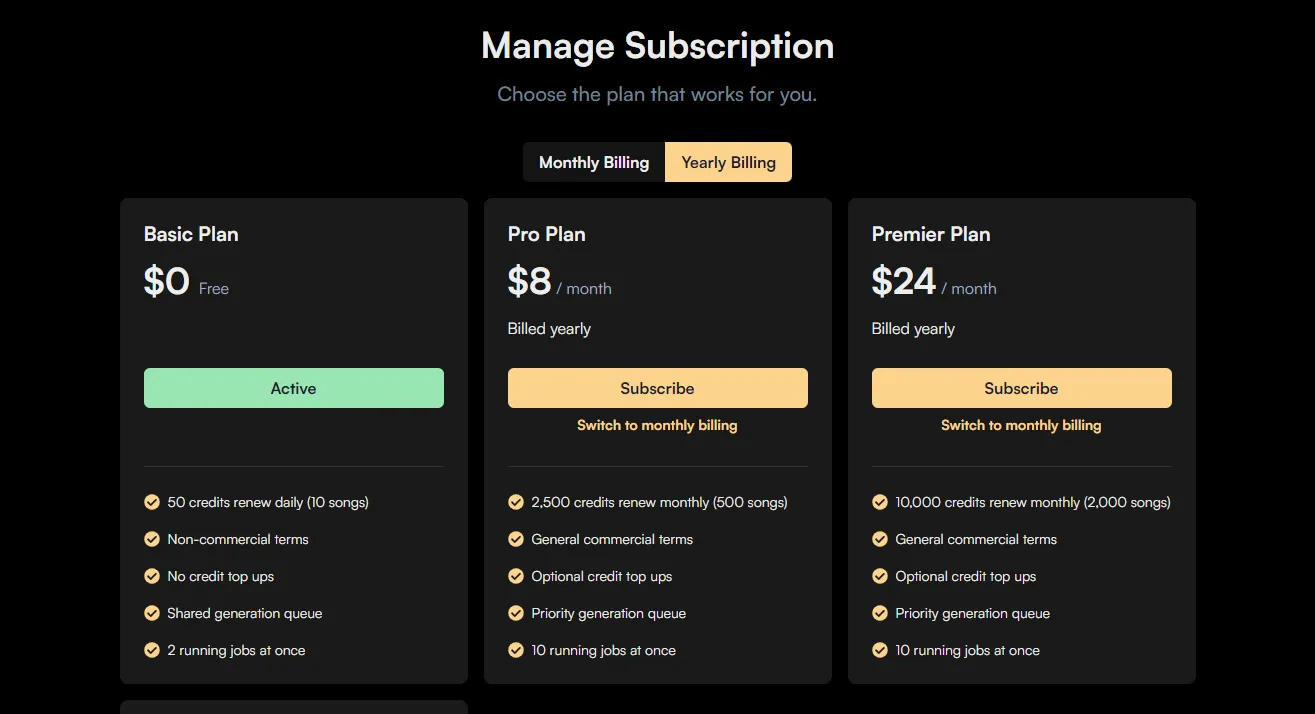Subscribe to the Premier Plan

coord(1021,388)
